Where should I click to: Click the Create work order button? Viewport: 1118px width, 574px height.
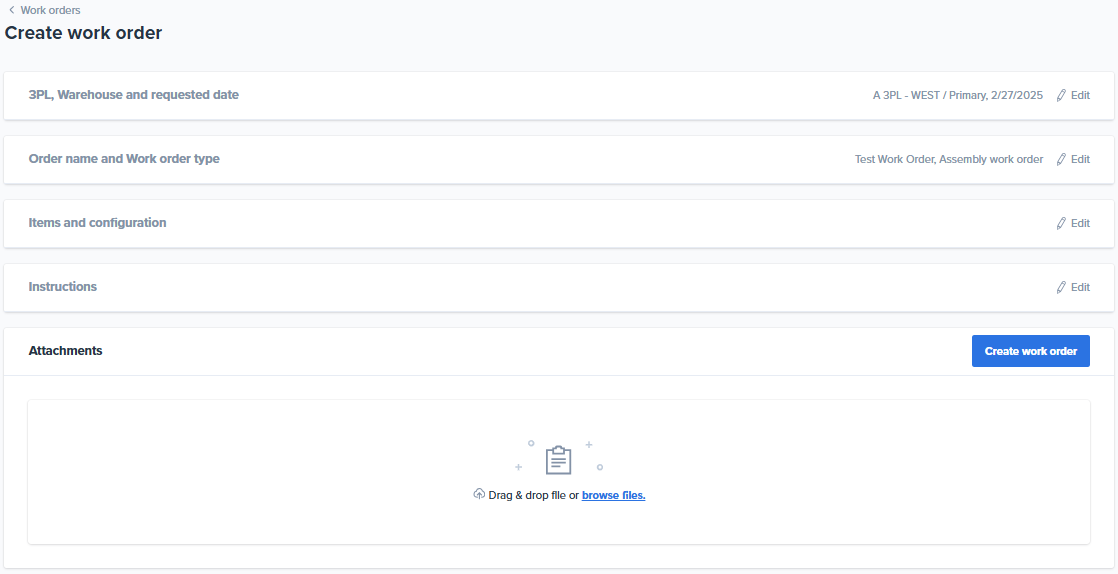[x=1030, y=351]
